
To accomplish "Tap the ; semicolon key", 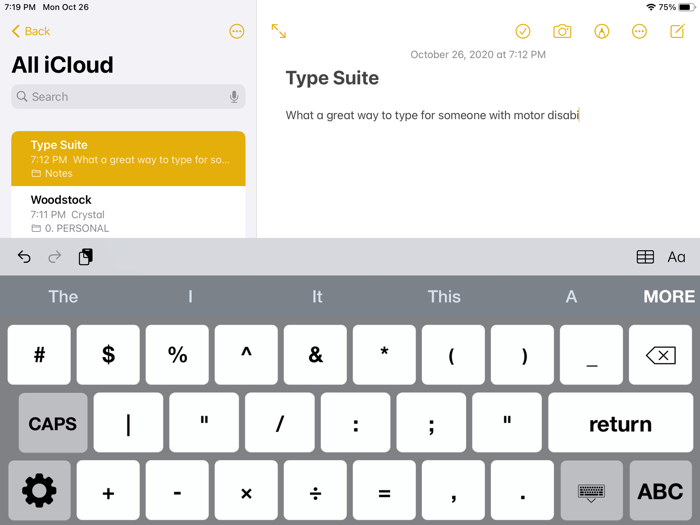I will pos(431,423).
